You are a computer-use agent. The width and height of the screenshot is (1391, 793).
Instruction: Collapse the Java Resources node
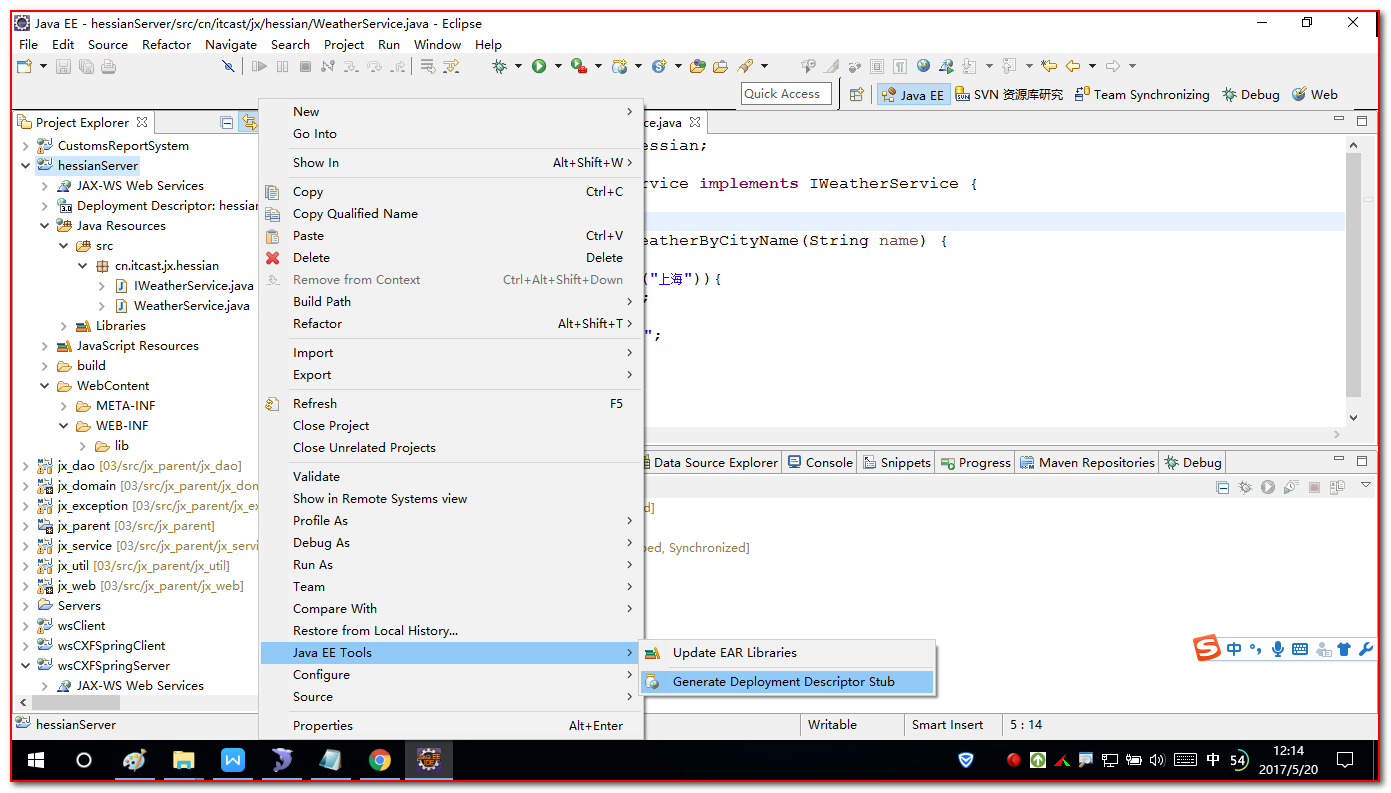(45, 226)
